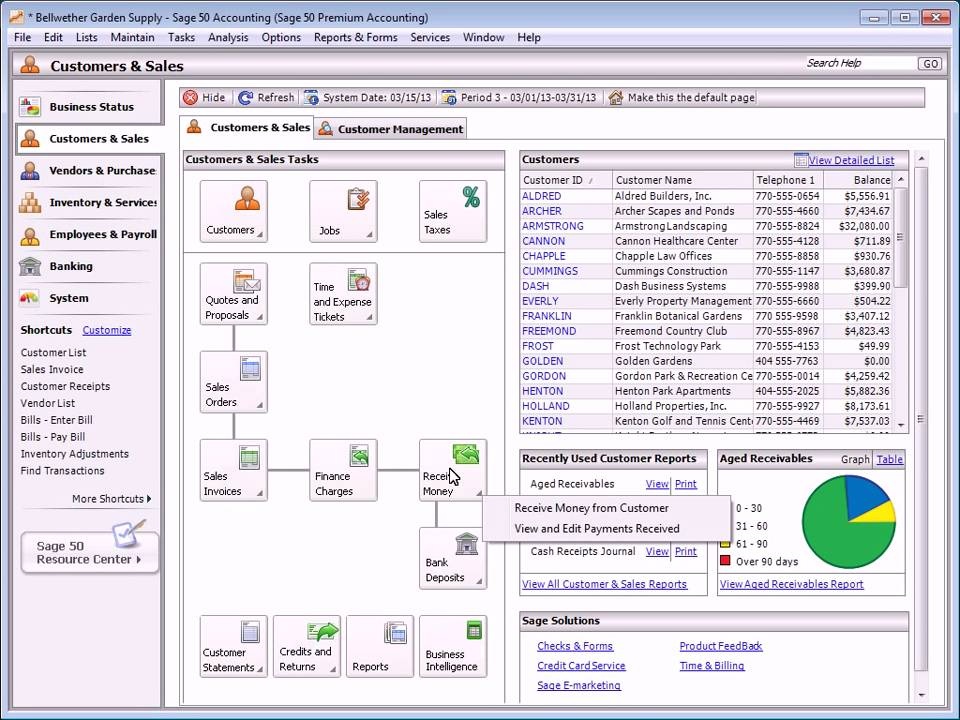Click GO next to Search Help
This screenshot has height=720, width=960.
coord(929,64)
